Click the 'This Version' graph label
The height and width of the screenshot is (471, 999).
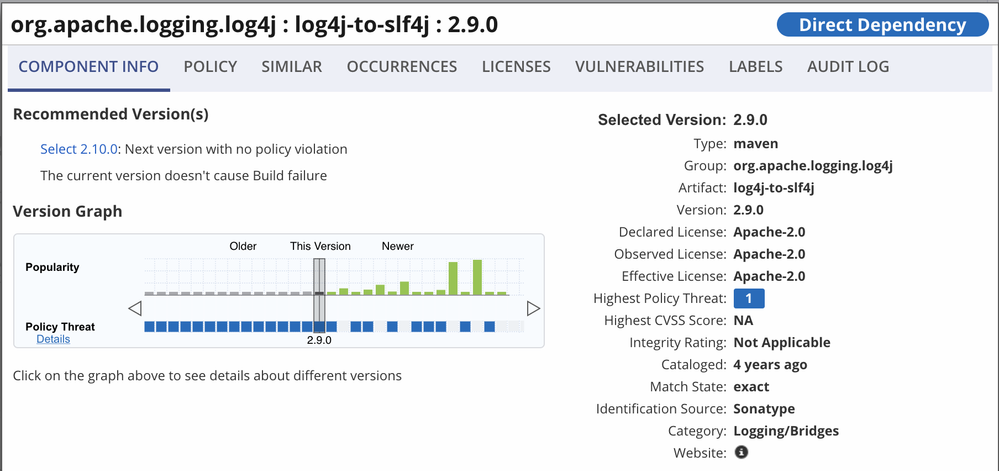[x=320, y=246]
